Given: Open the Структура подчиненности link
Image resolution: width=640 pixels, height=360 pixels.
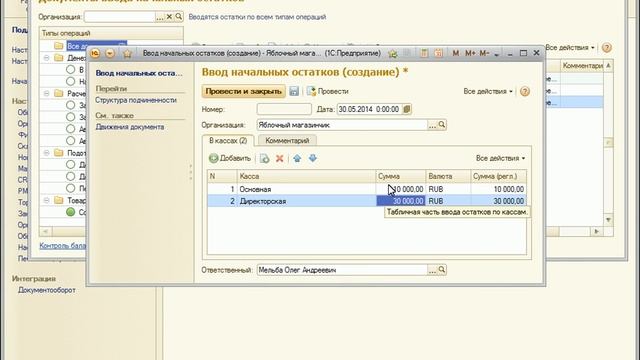Looking at the screenshot, I should click(136, 100).
